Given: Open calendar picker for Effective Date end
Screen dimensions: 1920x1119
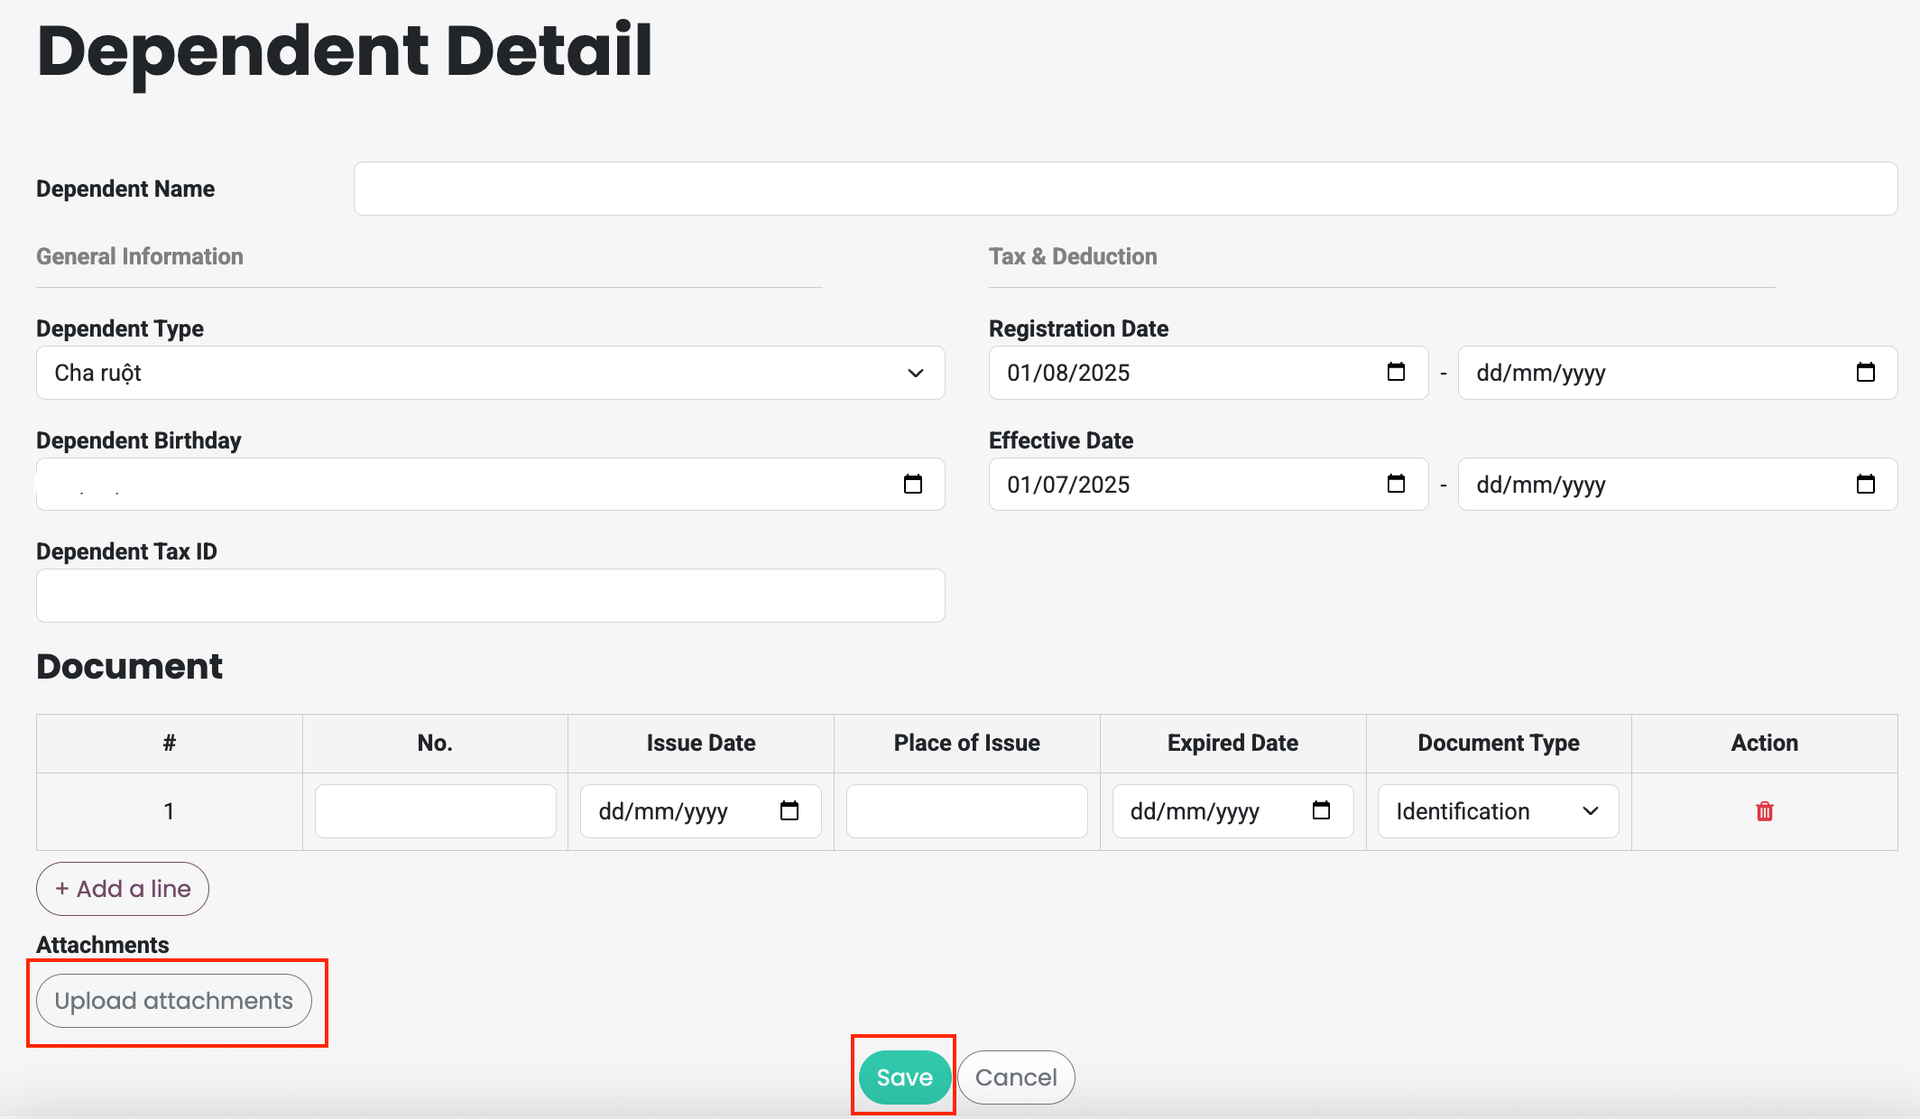Looking at the screenshot, I should 1865,484.
